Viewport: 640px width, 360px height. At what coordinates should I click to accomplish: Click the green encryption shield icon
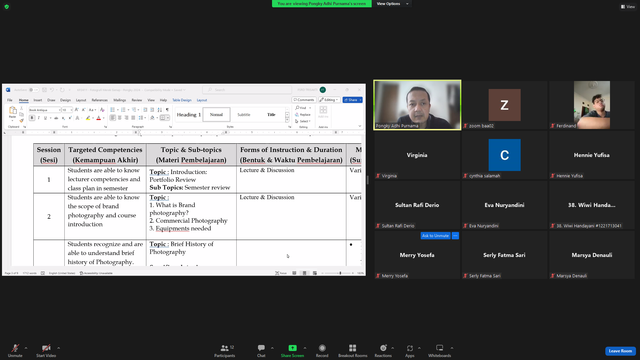click(7, 7)
